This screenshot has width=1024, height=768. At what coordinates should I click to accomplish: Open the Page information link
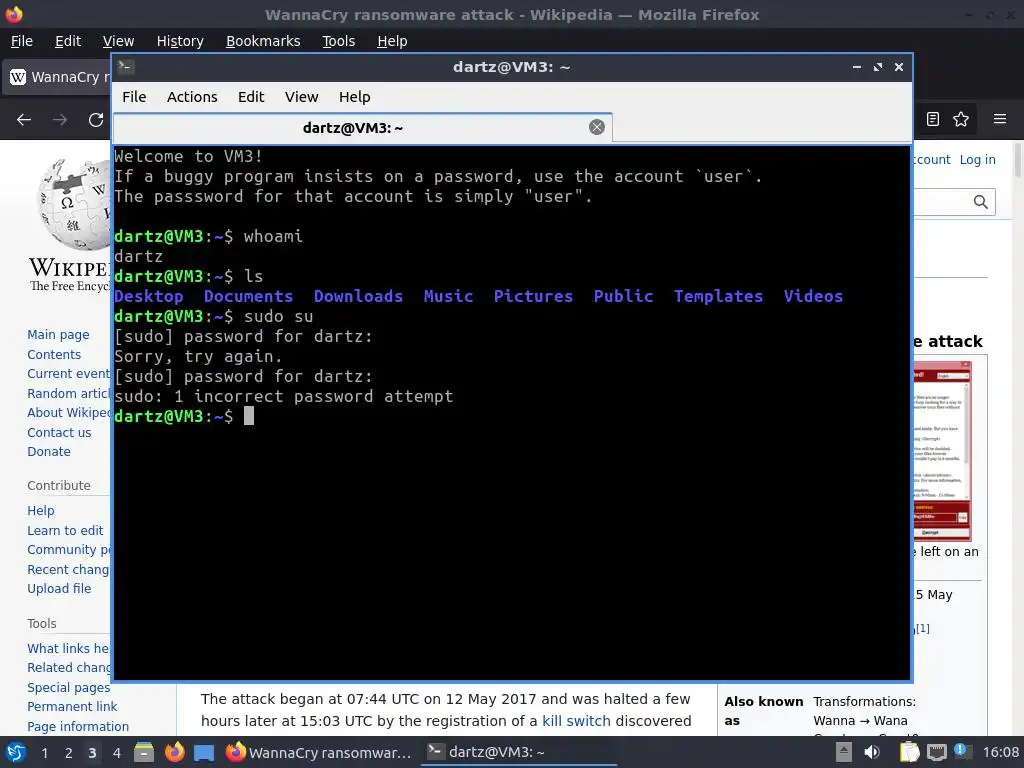click(x=78, y=726)
